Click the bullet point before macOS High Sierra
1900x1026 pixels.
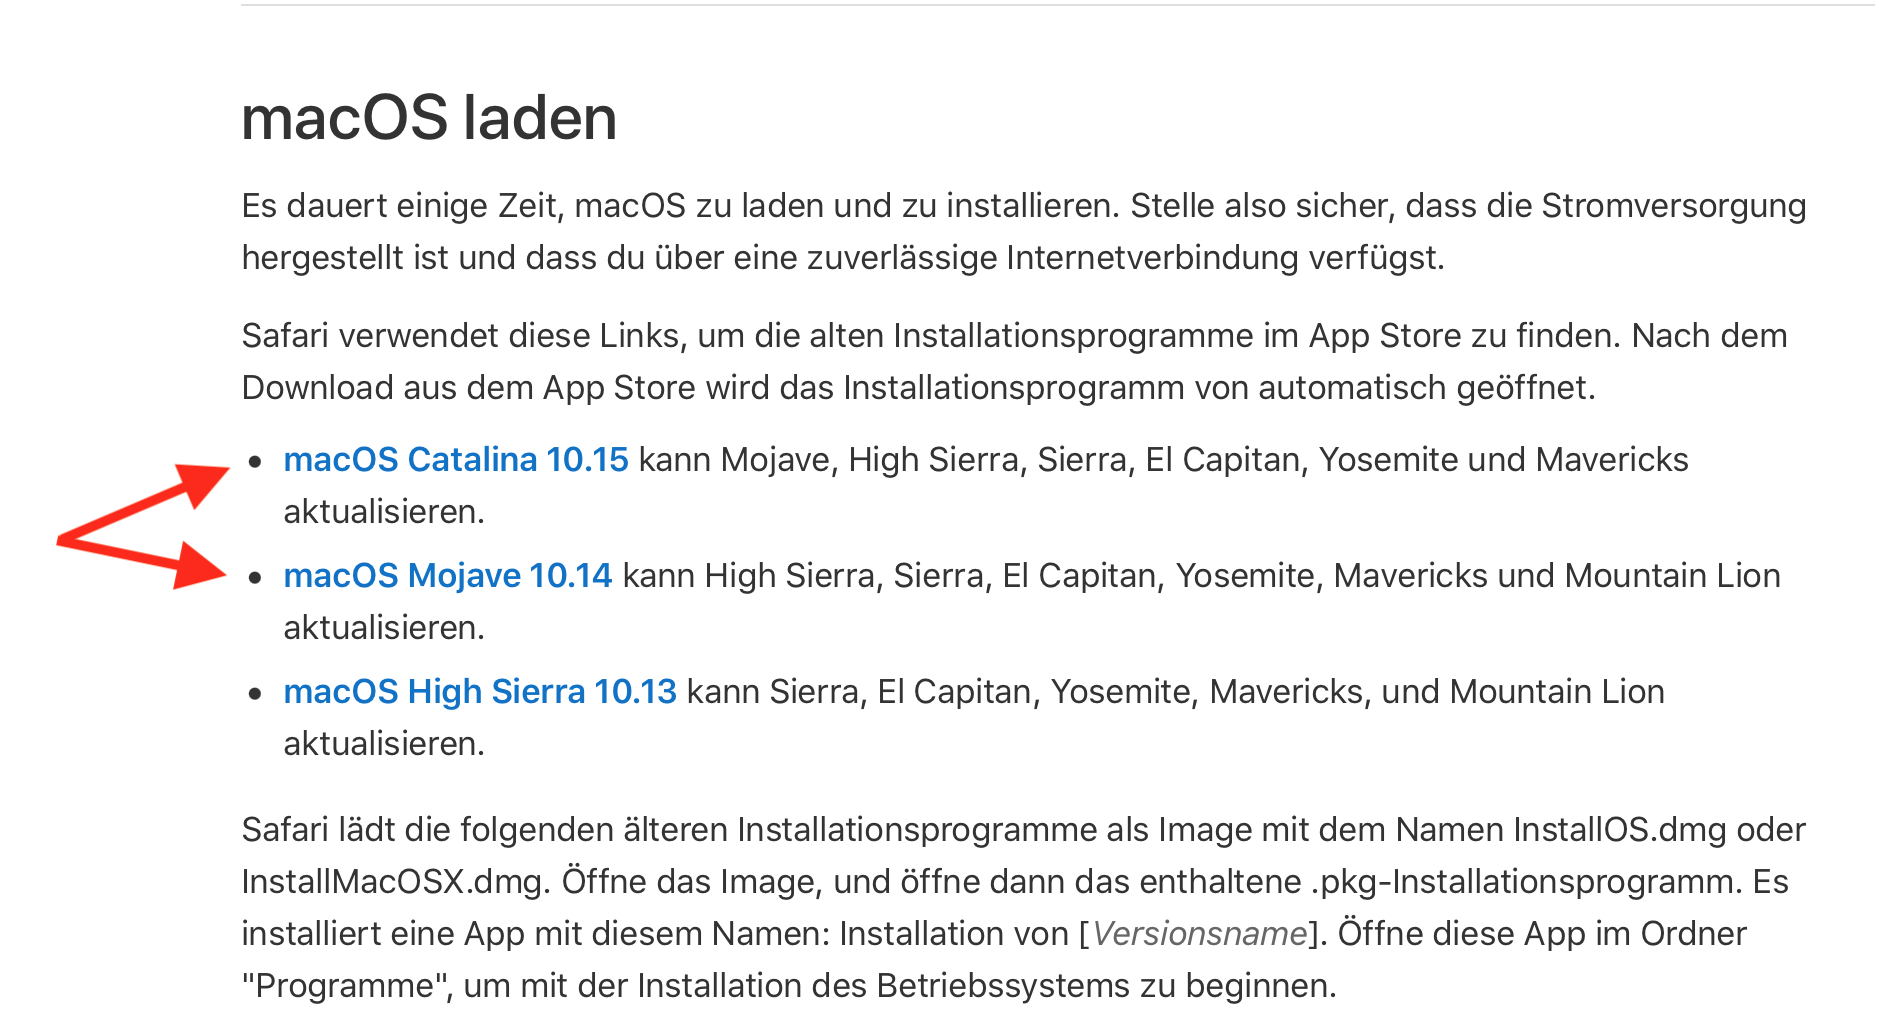[256, 693]
